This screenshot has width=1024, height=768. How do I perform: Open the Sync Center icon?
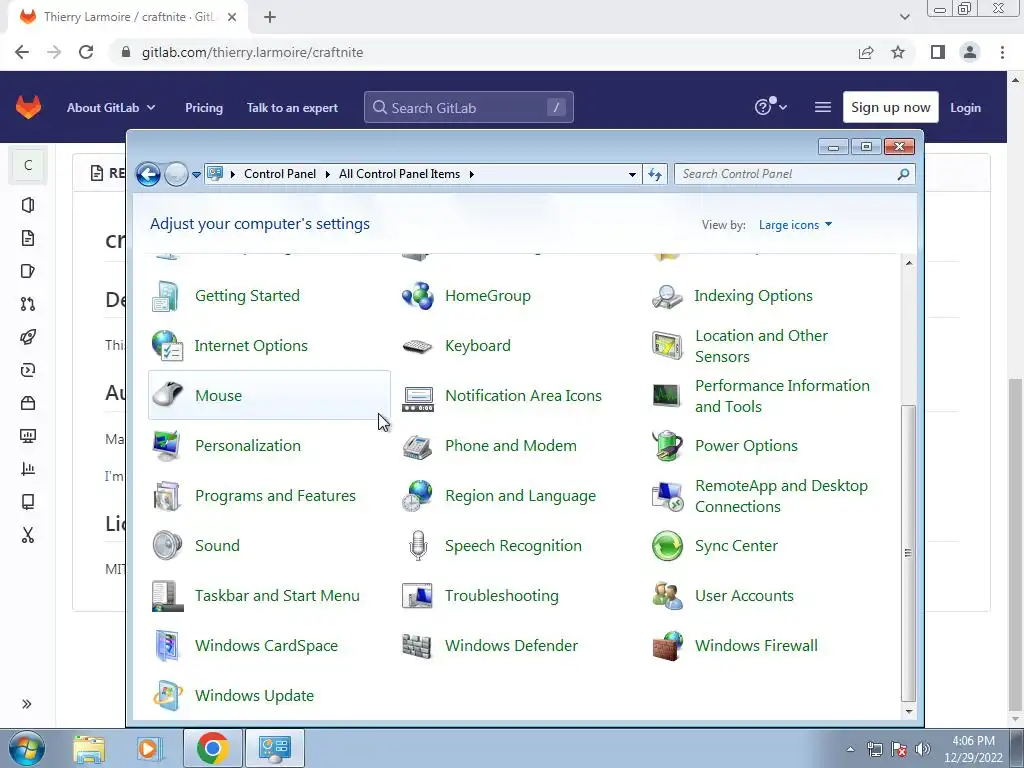[x=667, y=546]
